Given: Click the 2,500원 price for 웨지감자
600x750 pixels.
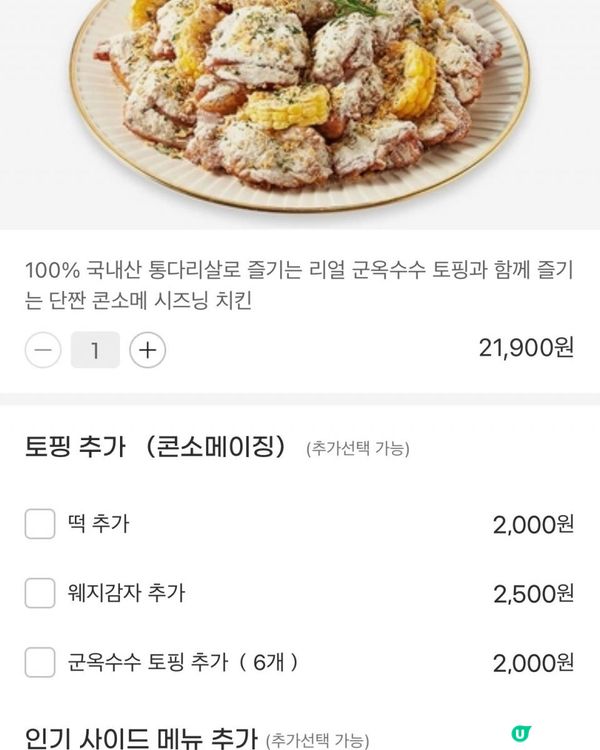Looking at the screenshot, I should click(x=533, y=593).
